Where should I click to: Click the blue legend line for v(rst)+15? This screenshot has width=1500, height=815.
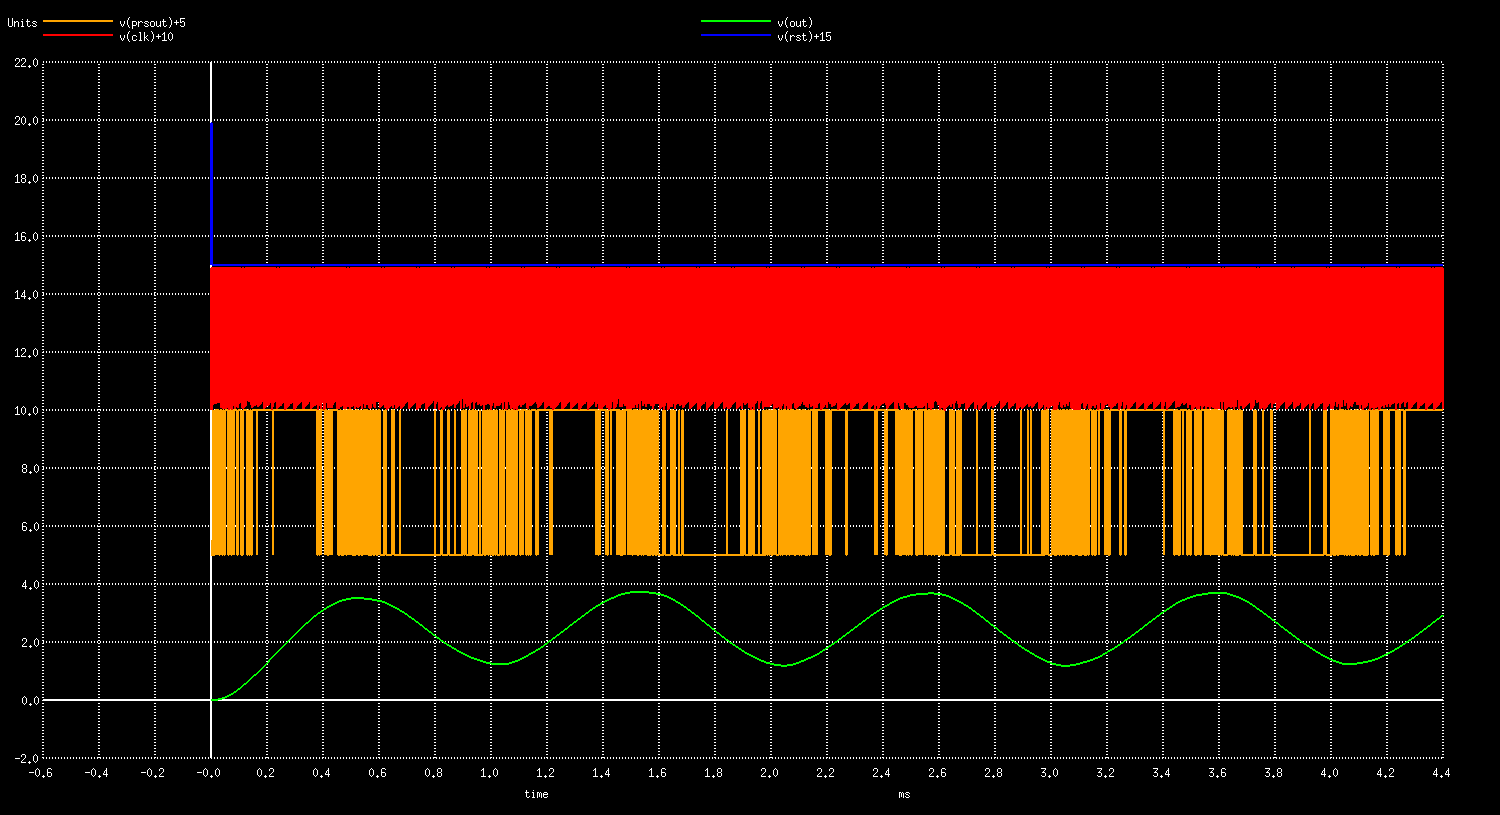pyautogui.click(x=735, y=36)
